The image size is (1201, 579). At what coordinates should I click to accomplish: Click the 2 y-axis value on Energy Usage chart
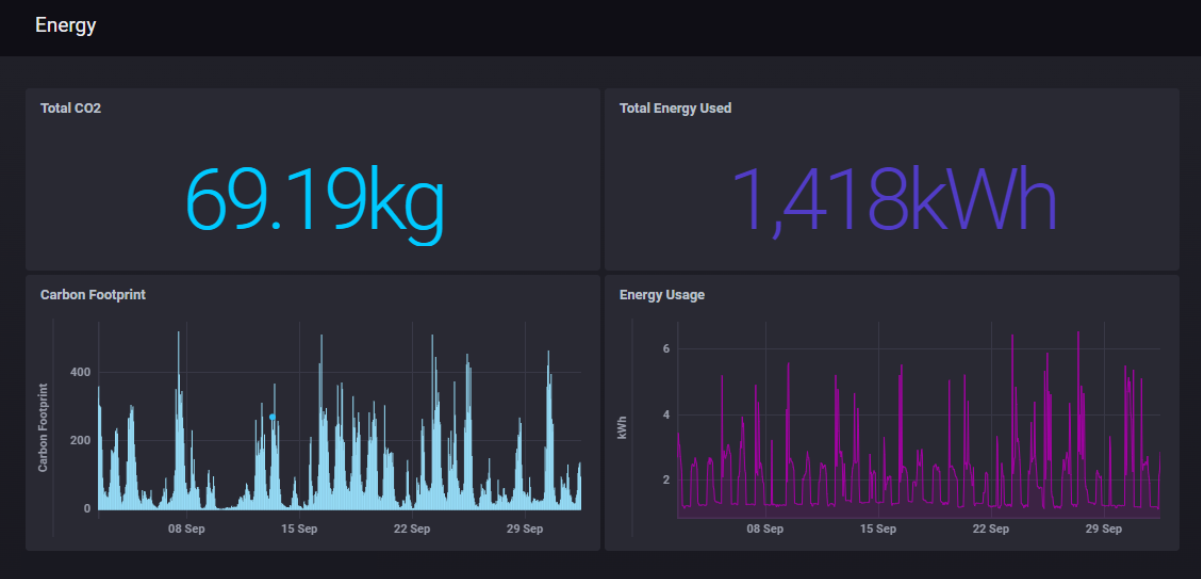coord(666,480)
